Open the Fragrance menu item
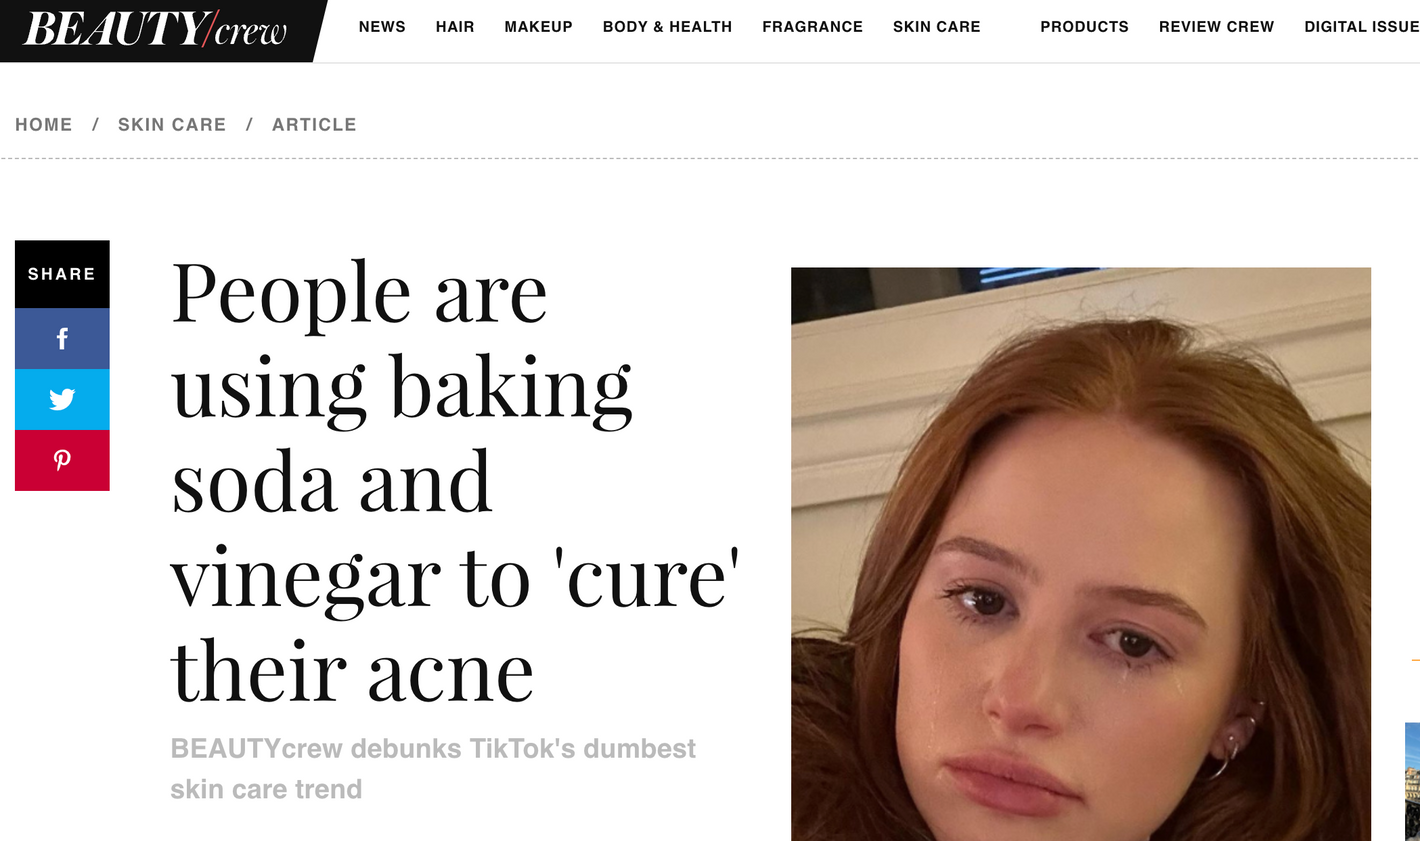This screenshot has width=1420, height=841. pyautogui.click(x=812, y=27)
